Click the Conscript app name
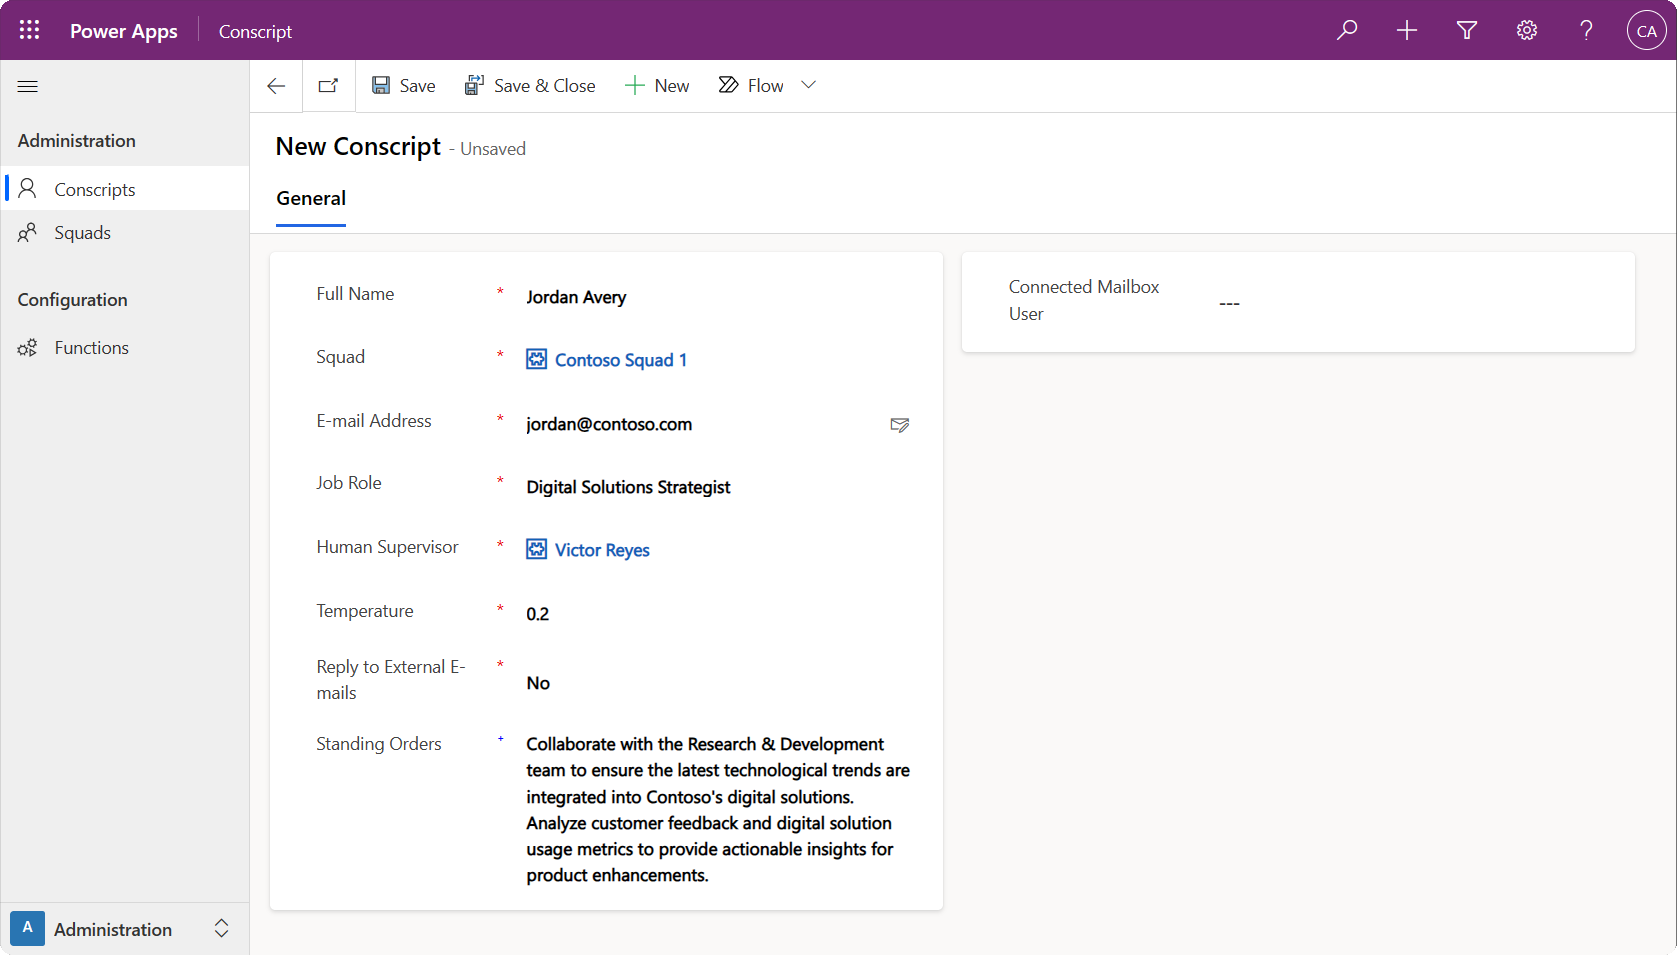Image resolution: width=1677 pixels, height=955 pixels. [255, 31]
